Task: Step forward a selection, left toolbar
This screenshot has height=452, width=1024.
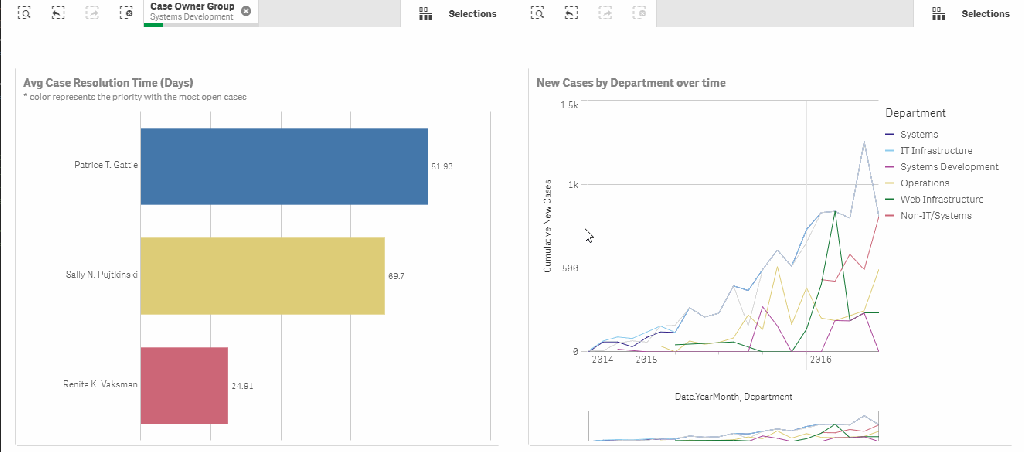Action: coord(92,13)
